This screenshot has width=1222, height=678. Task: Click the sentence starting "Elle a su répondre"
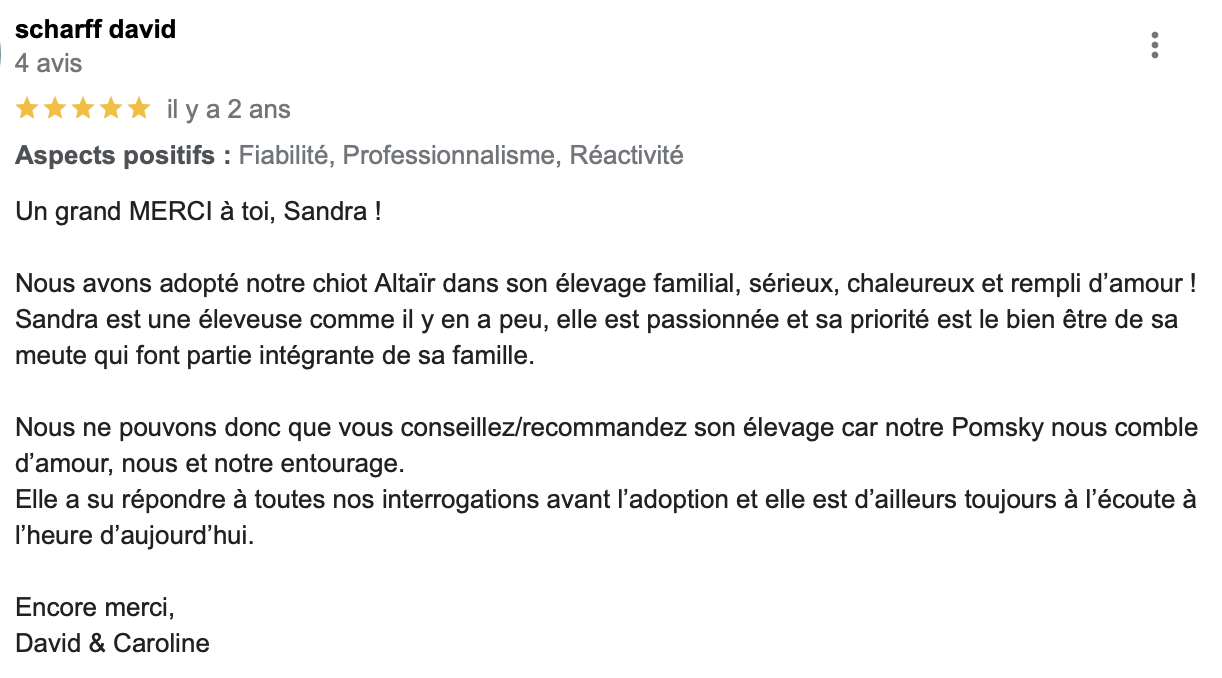605,499
